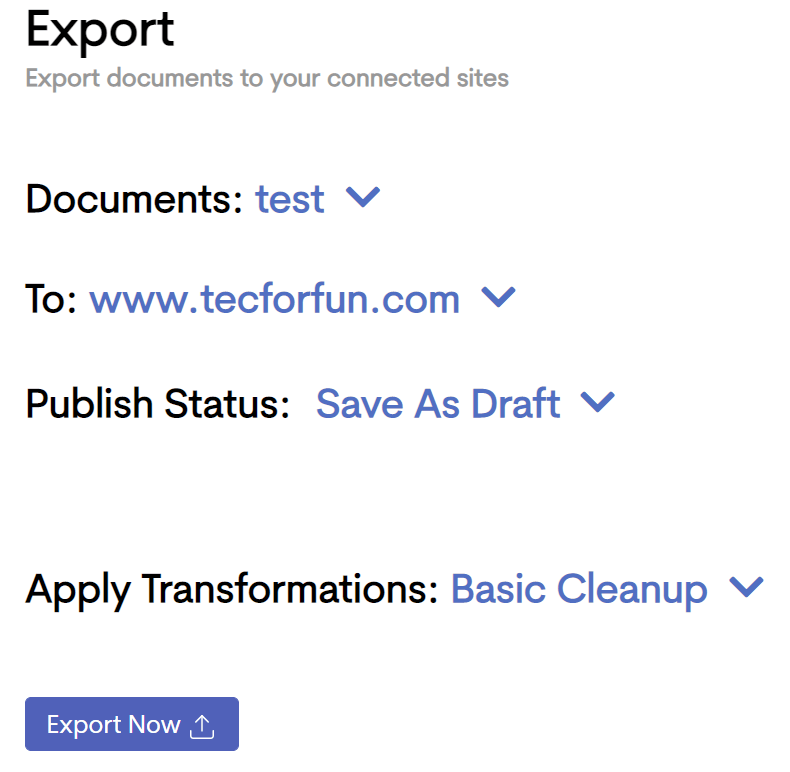Image resolution: width=790 pixels, height=772 pixels.
Task: Click the Documents field label
Action: coord(134,199)
